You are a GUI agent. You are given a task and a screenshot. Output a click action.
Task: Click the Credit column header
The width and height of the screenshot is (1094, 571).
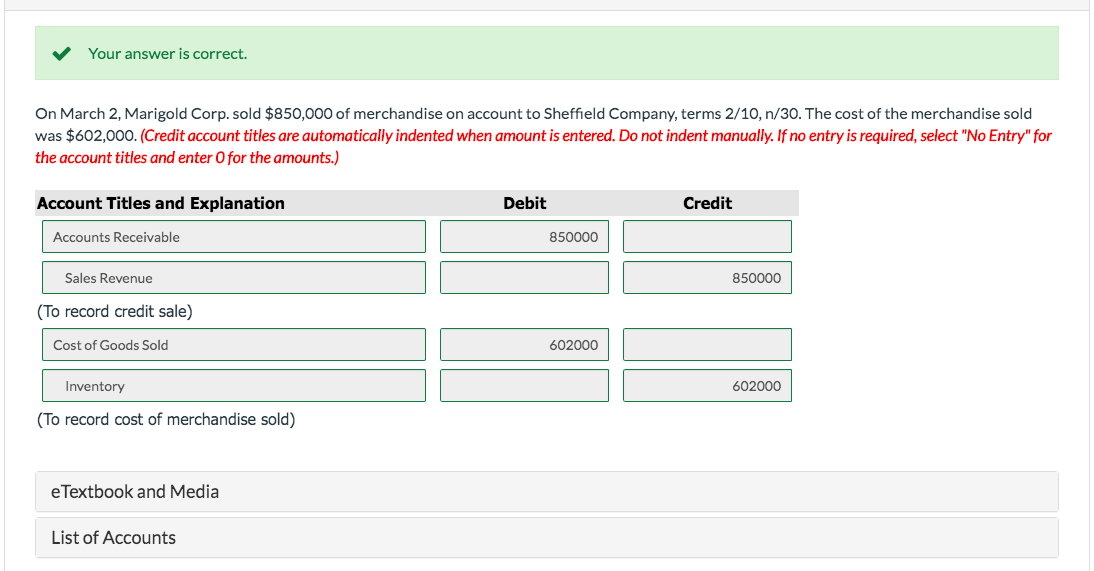707,203
